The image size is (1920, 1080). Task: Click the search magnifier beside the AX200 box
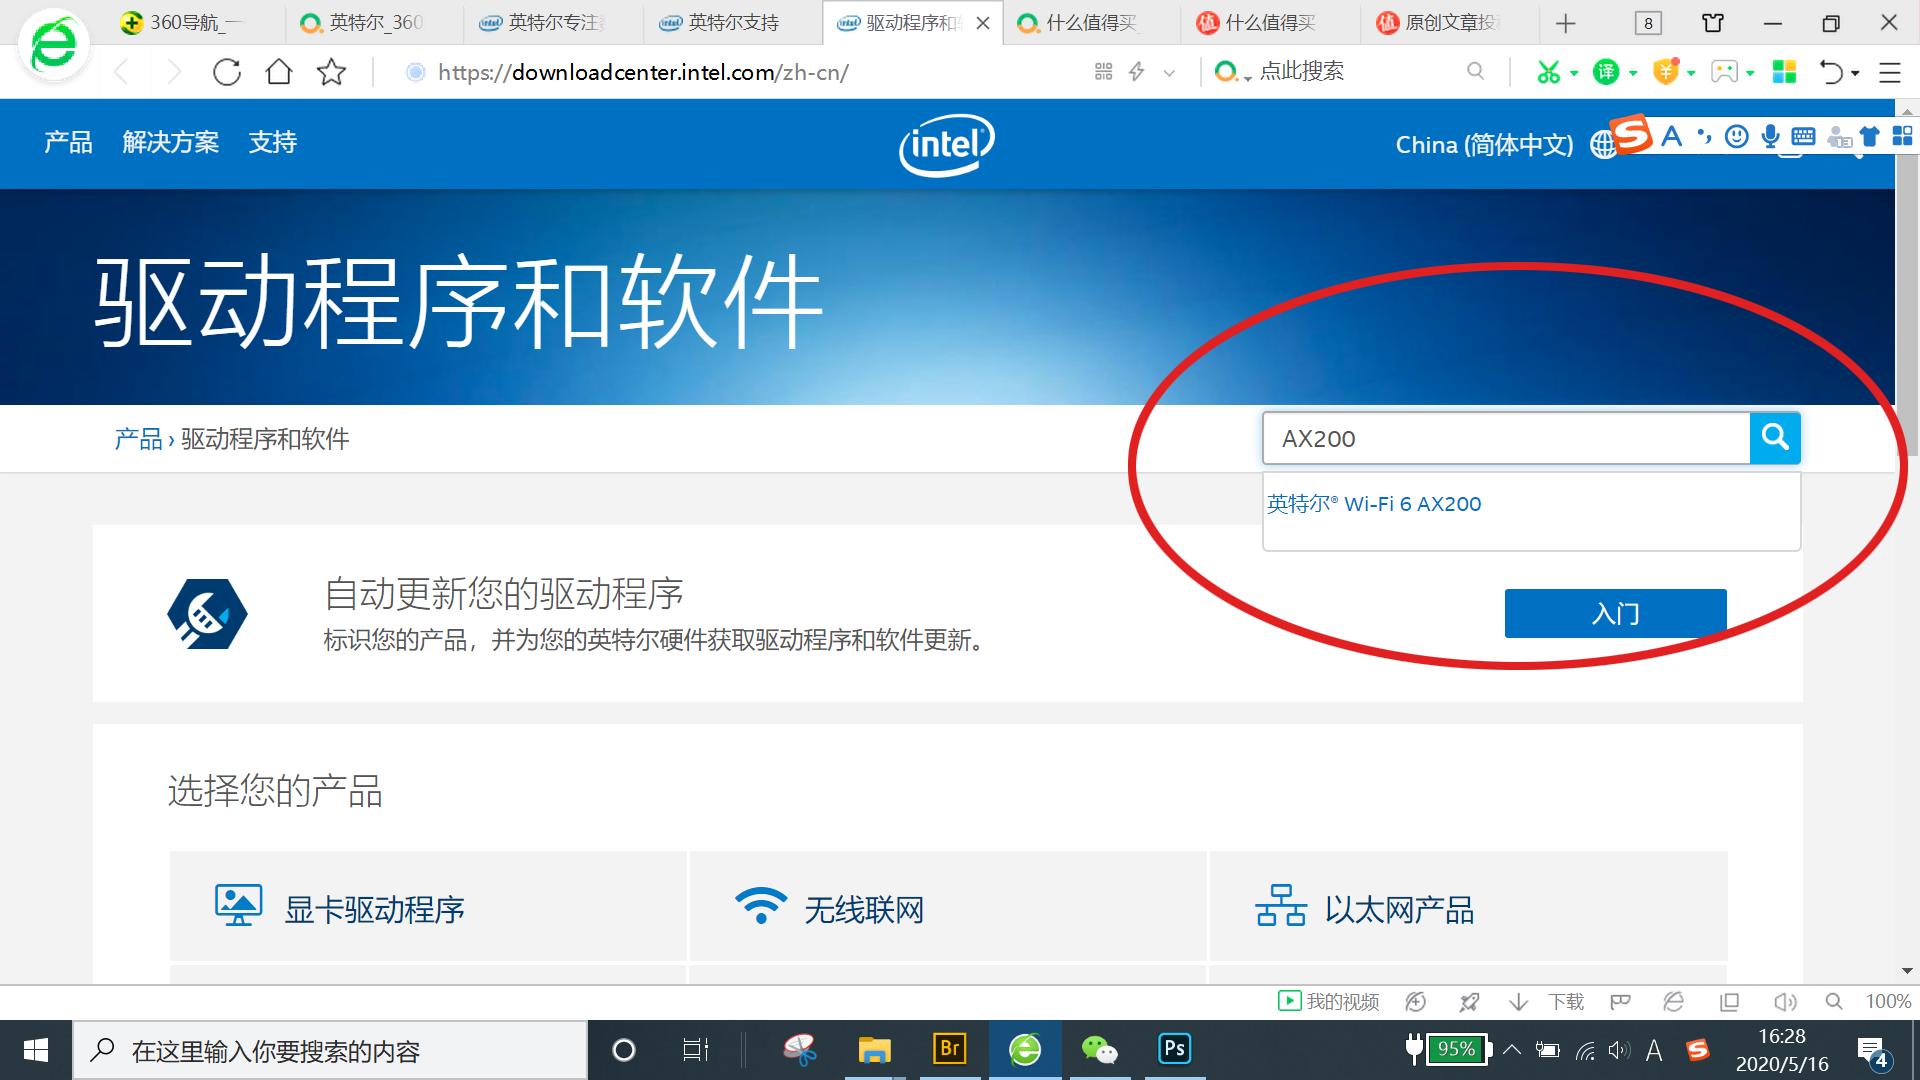(x=1775, y=438)
